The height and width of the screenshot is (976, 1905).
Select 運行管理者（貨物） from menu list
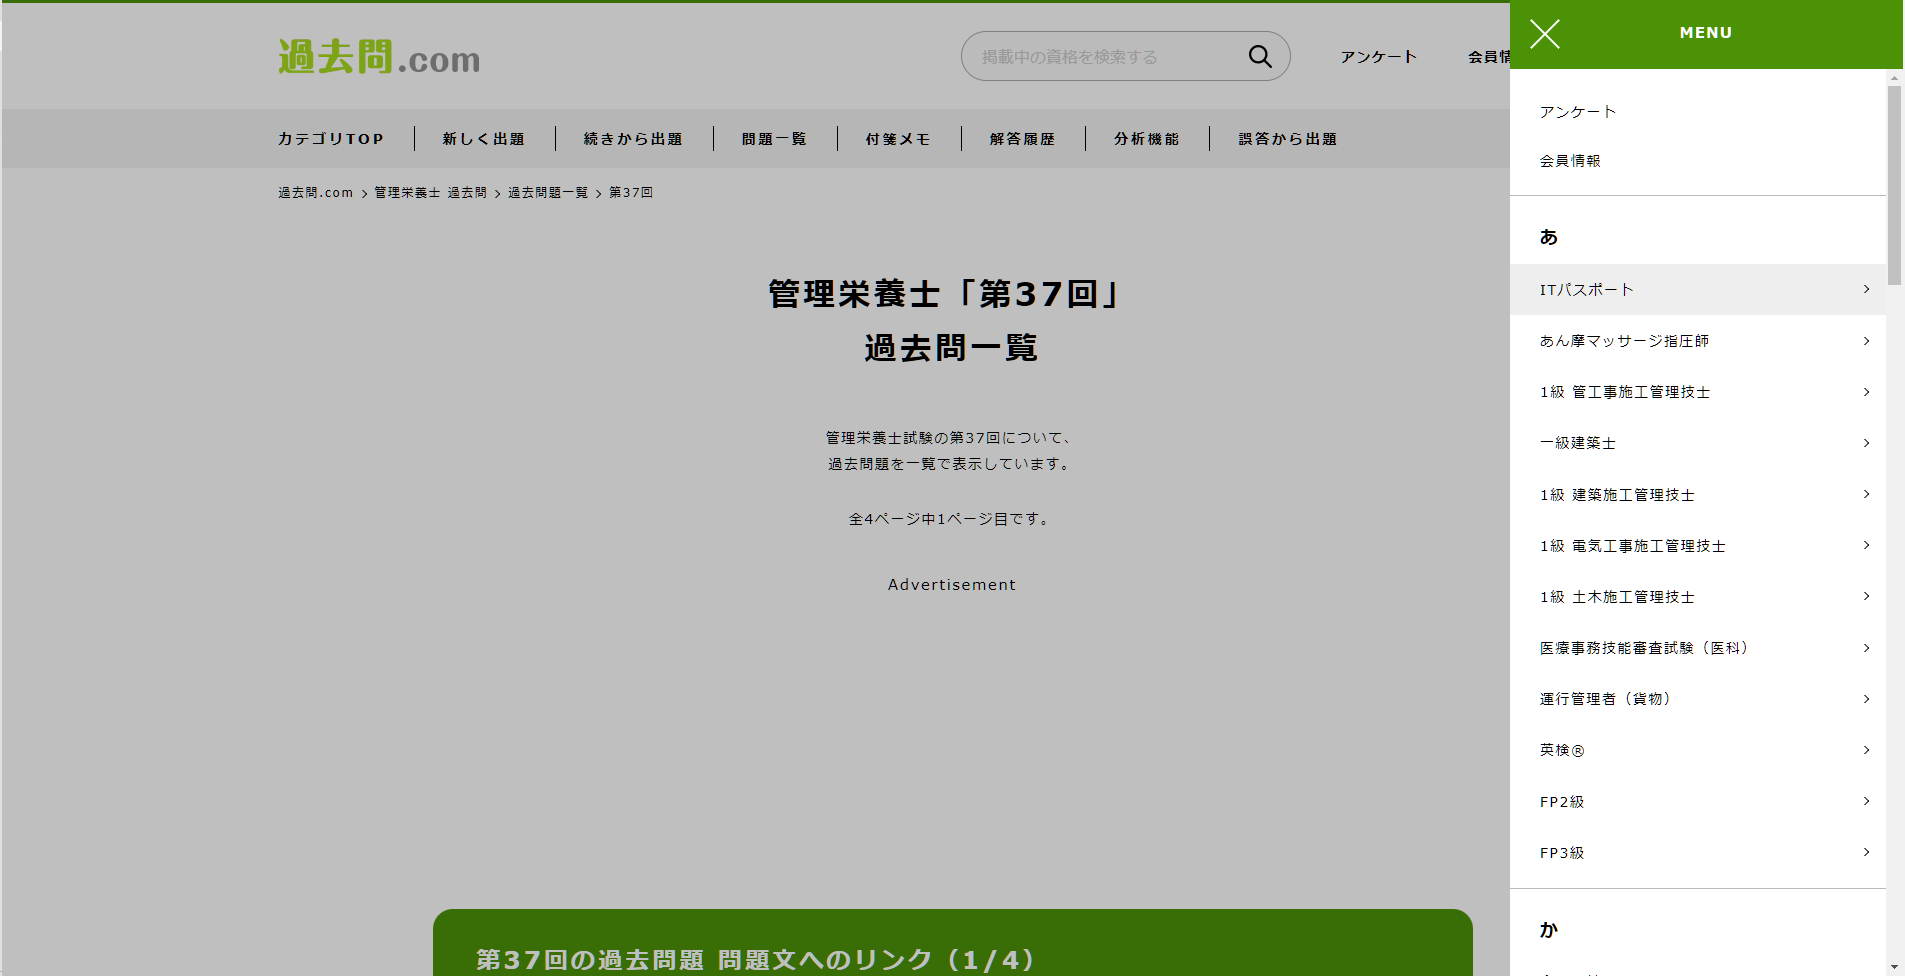coord(1605,699)
